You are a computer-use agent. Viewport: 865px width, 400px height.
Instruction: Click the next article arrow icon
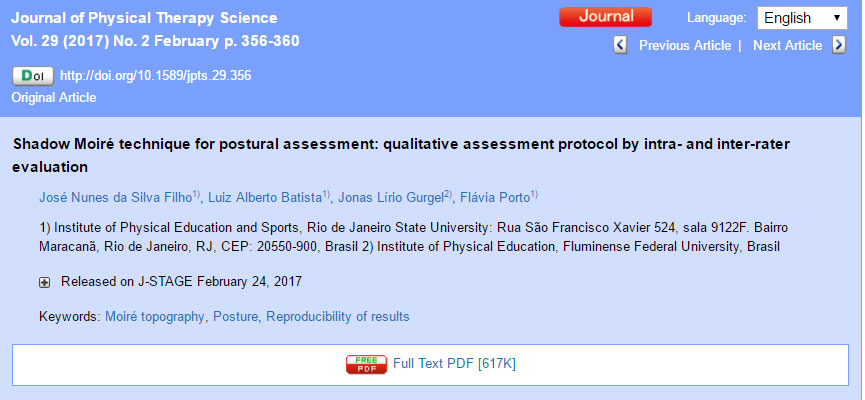838,45
